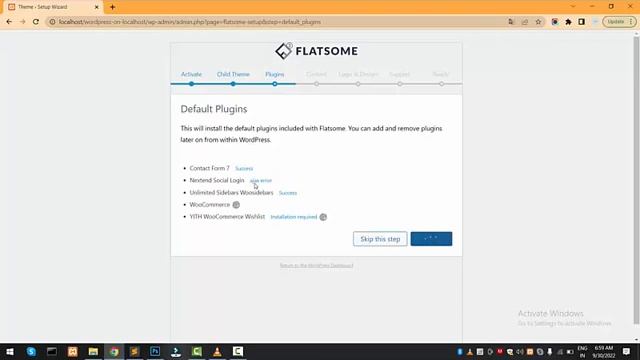Click the spinner icon beside YITH WooCommerce Wishlist
Image resolution: width=640 pixels, height=360 pixels.
tap(323, 217)
